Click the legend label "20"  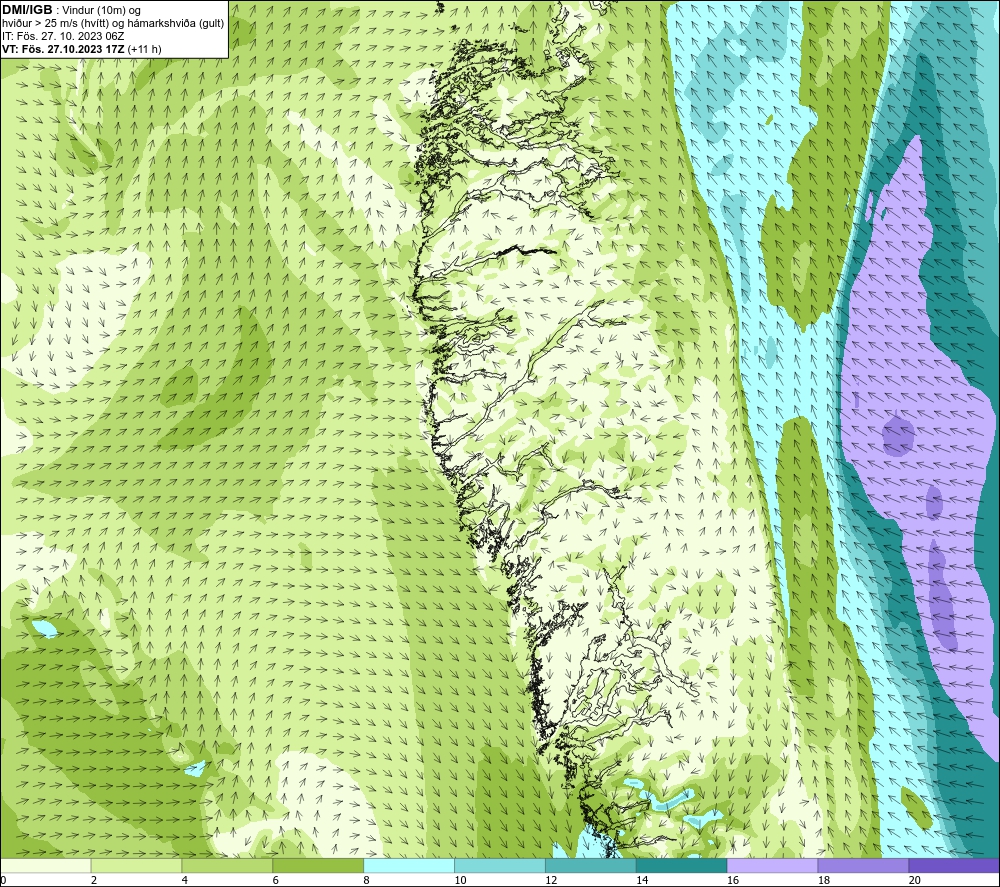click(x=915, y=881)
